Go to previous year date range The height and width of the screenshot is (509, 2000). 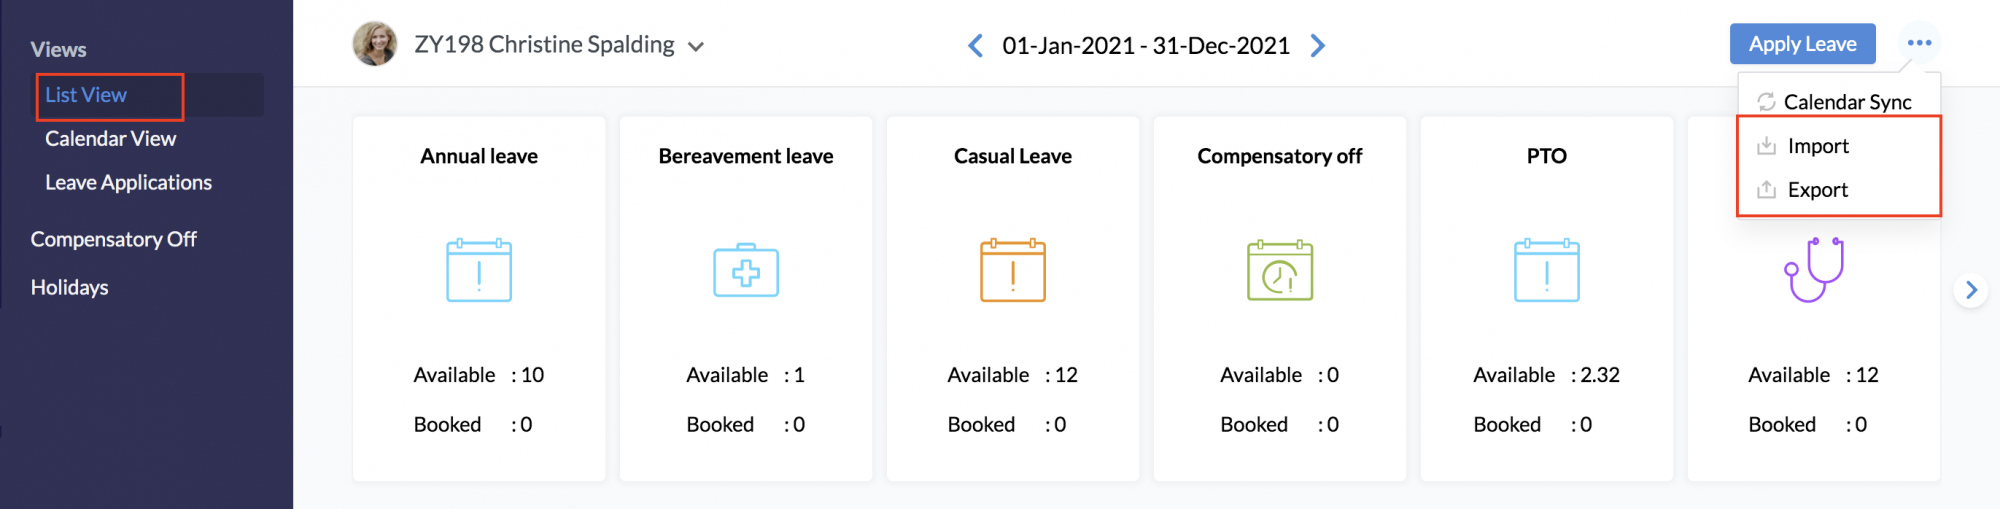pyautogui.click(x=976, y=46)
